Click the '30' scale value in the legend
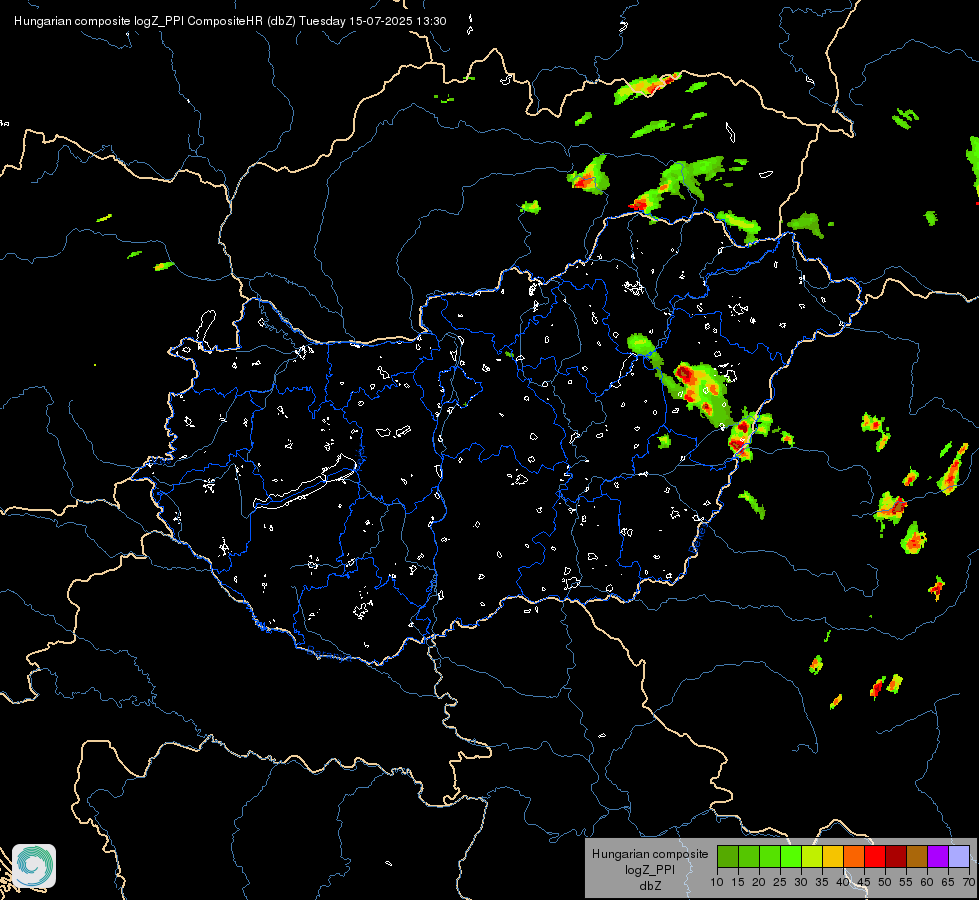 click(x=801, y=882)
